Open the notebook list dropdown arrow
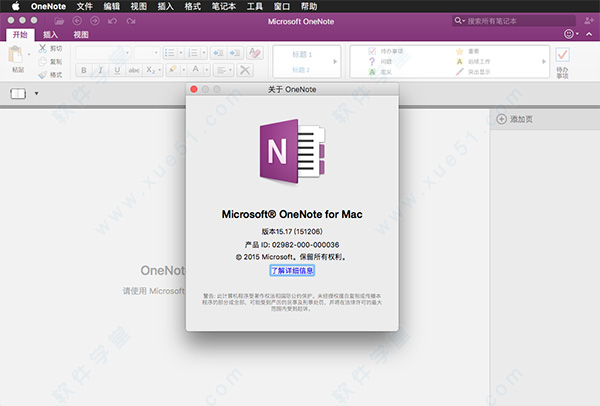The width and height of the screenshot is (600, 406). click(36, 93)
